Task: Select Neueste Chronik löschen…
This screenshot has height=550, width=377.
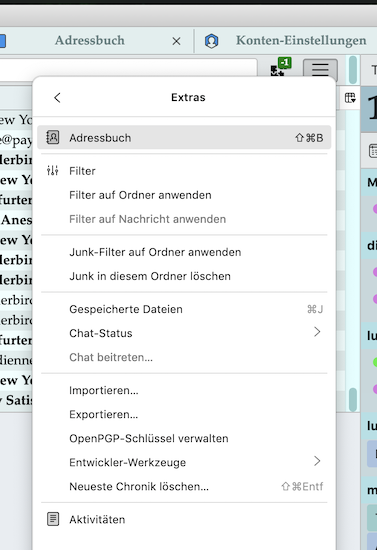Action: [184, 487]
